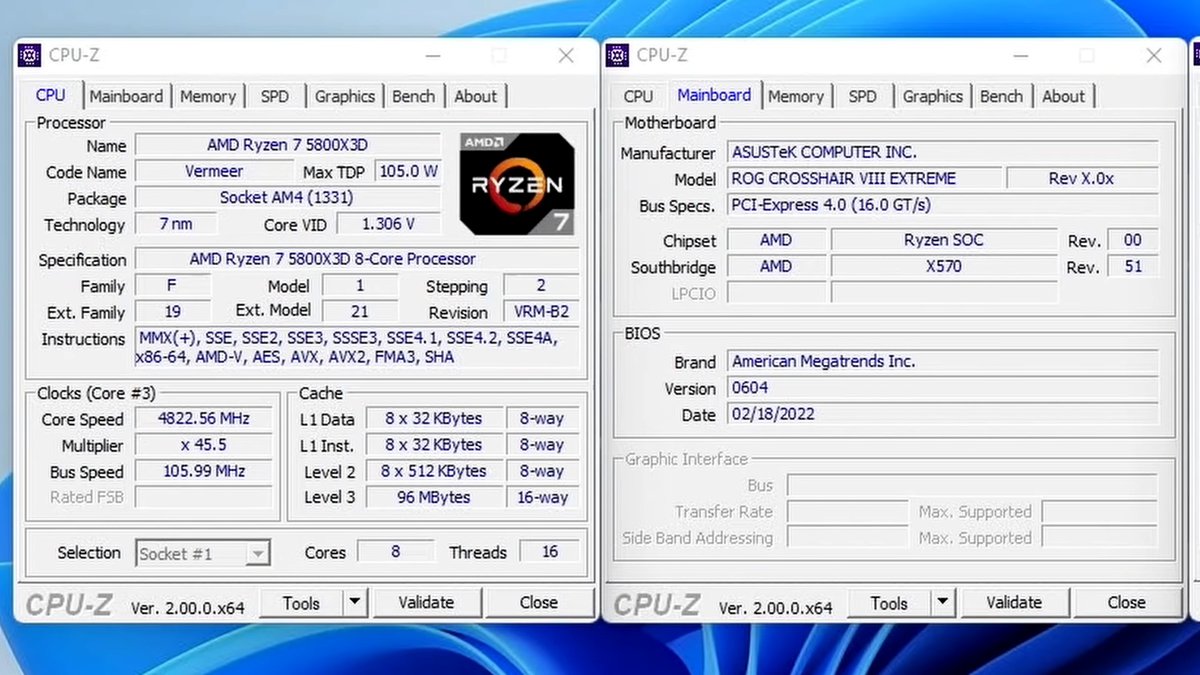Expand the Tools dropdown arrow in right window
The image size is (1200, 675).
pos(942,603)
